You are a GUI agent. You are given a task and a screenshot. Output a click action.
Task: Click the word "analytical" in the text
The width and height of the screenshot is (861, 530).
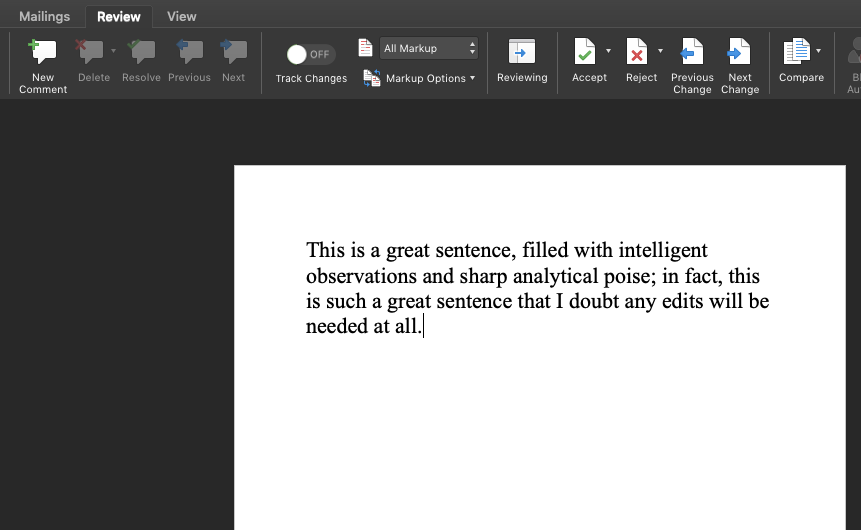[x=555, y=276]
